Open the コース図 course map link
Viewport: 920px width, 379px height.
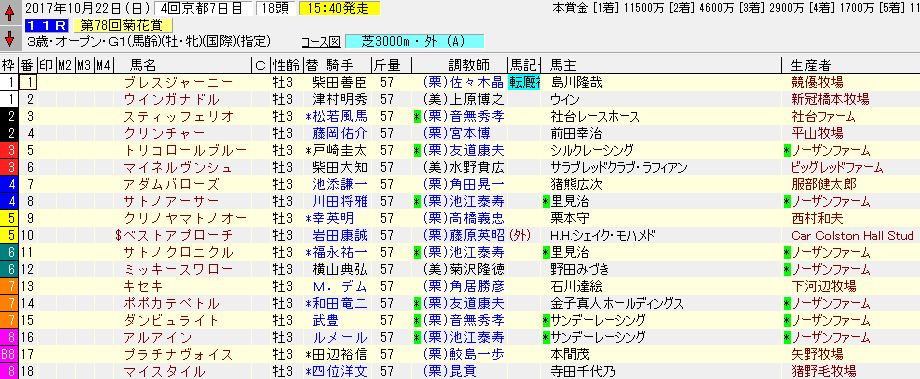point(320,42)
